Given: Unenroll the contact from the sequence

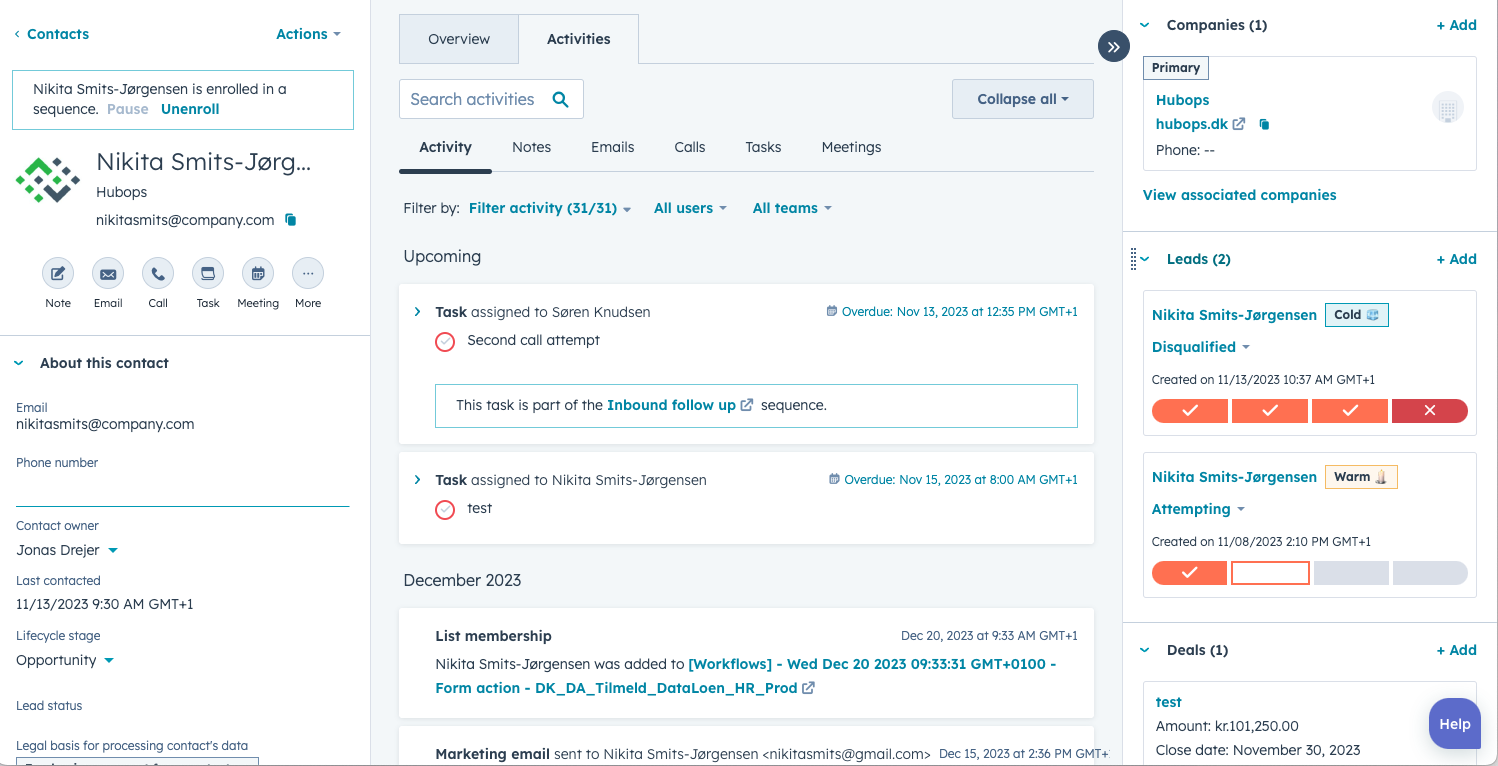Looking at the screenshot, I should pyautogui.click(x=190, y=109).
